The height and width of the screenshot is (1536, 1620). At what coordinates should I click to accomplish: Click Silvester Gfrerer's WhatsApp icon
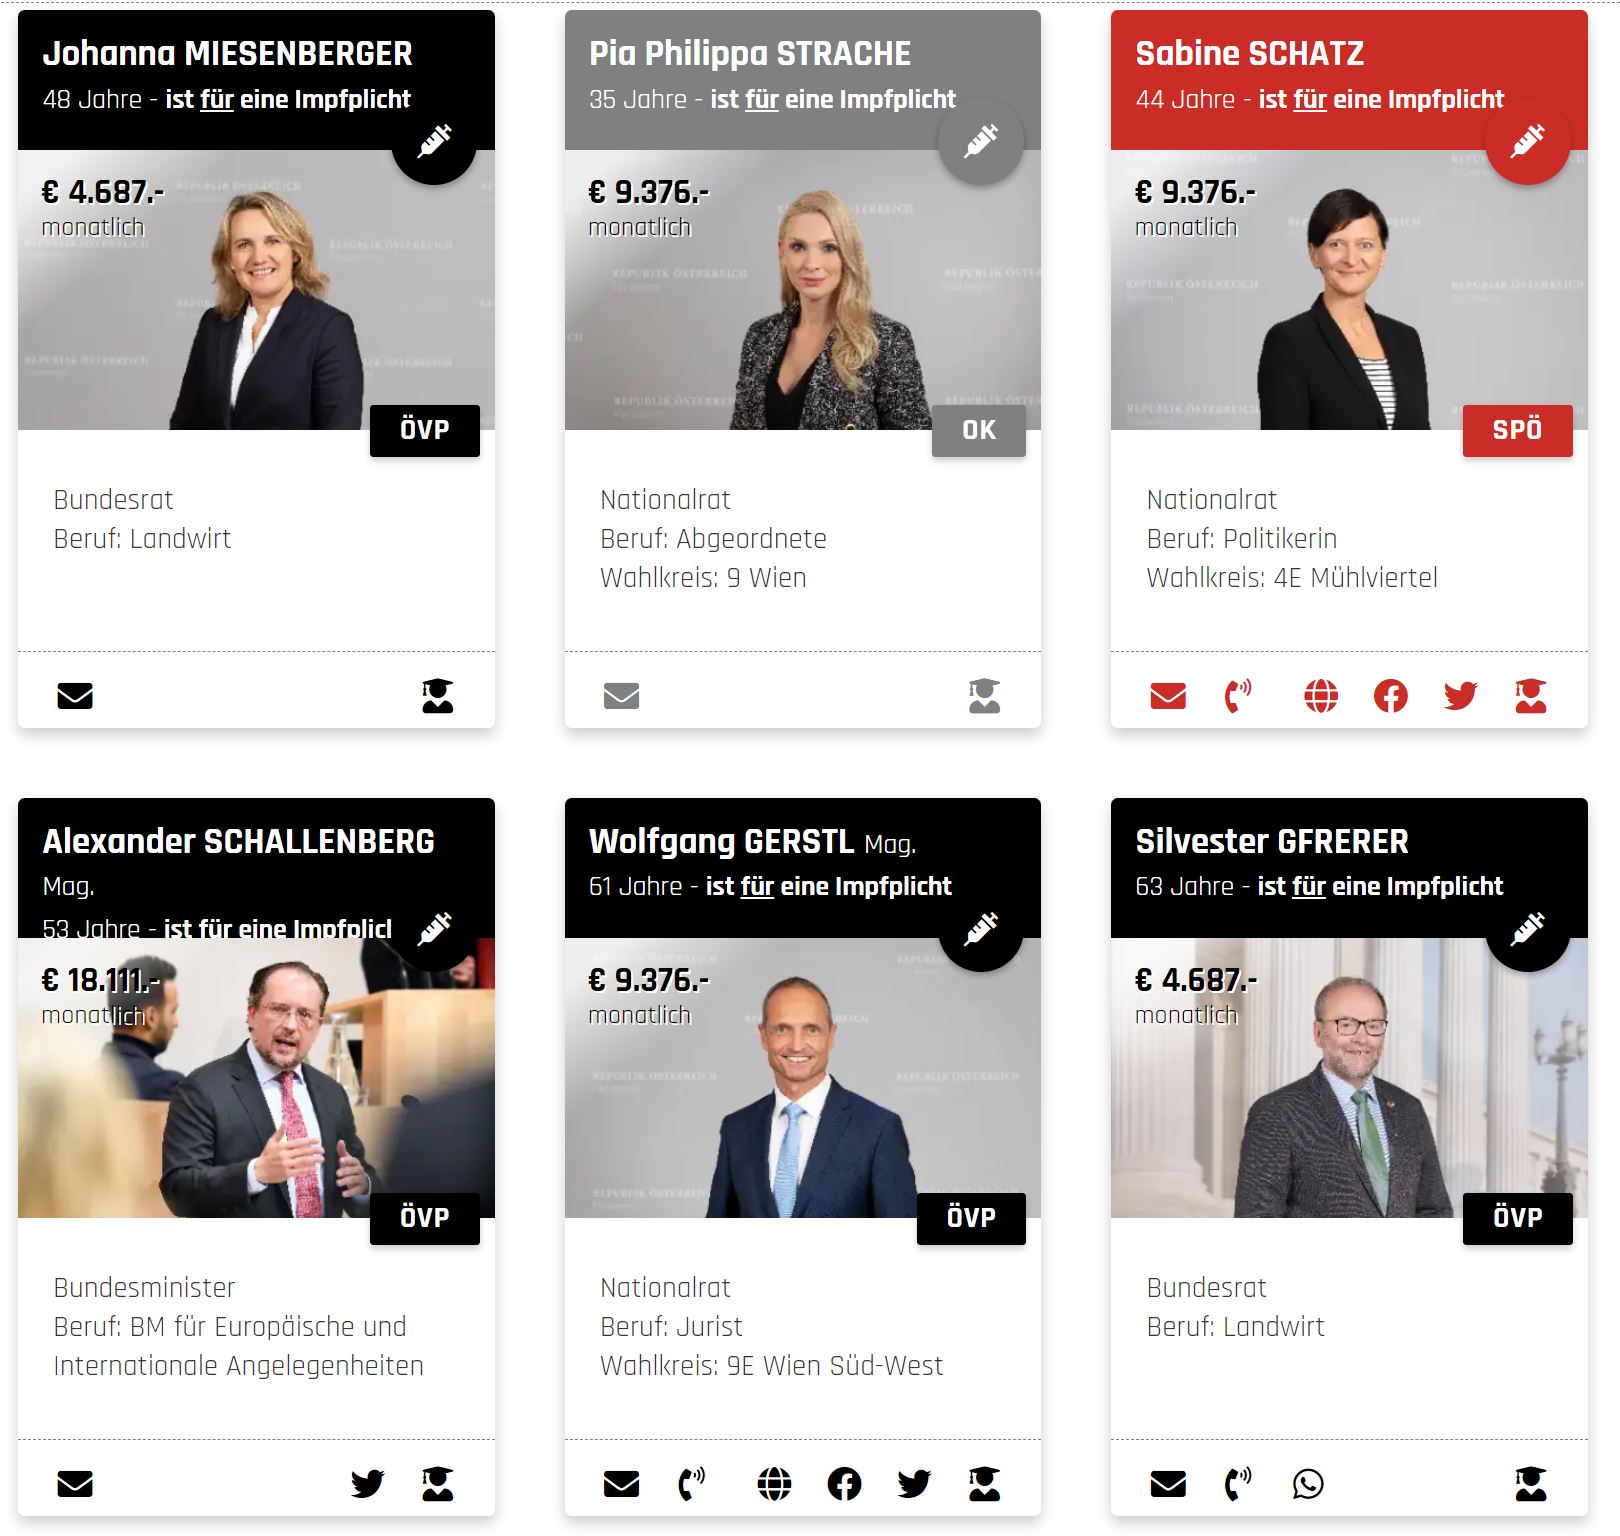pos(1308,1483)
